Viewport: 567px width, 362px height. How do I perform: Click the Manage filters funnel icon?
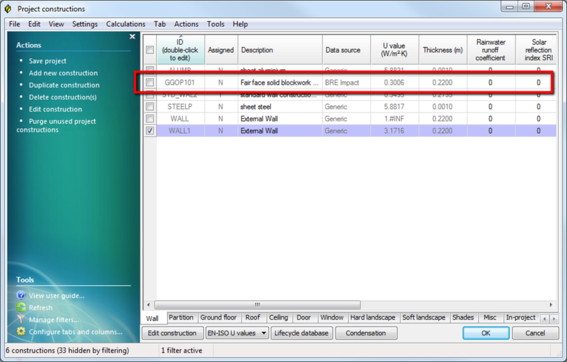(21, 319)
